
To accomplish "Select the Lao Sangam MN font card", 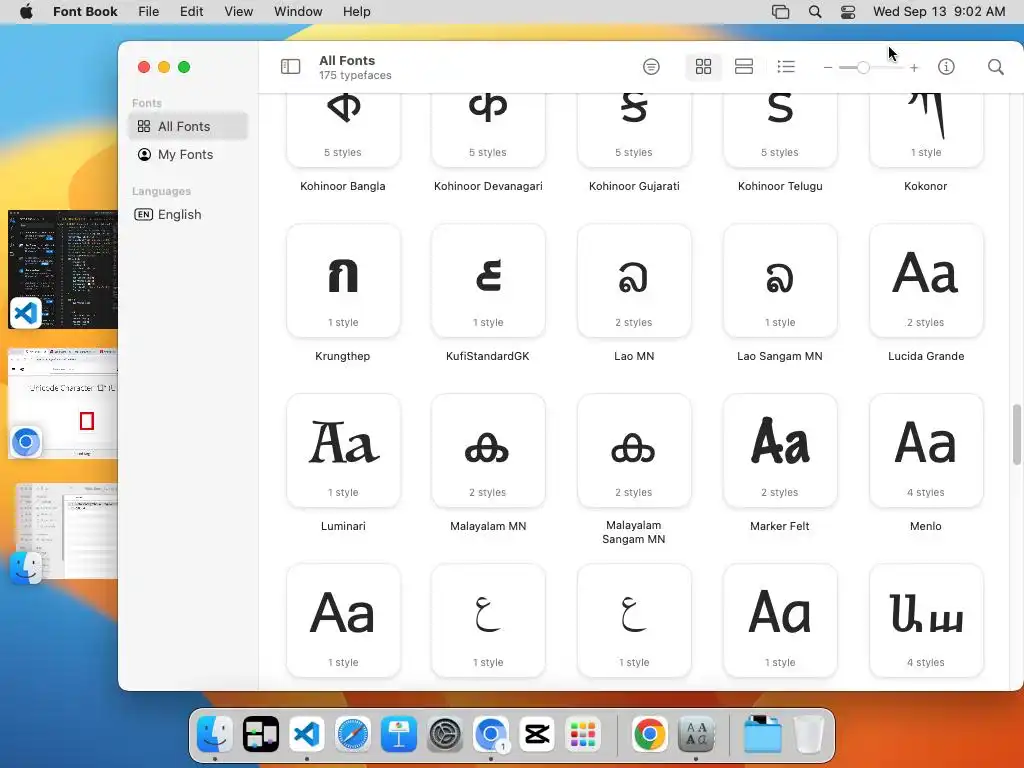I will [x=780, y=281].
